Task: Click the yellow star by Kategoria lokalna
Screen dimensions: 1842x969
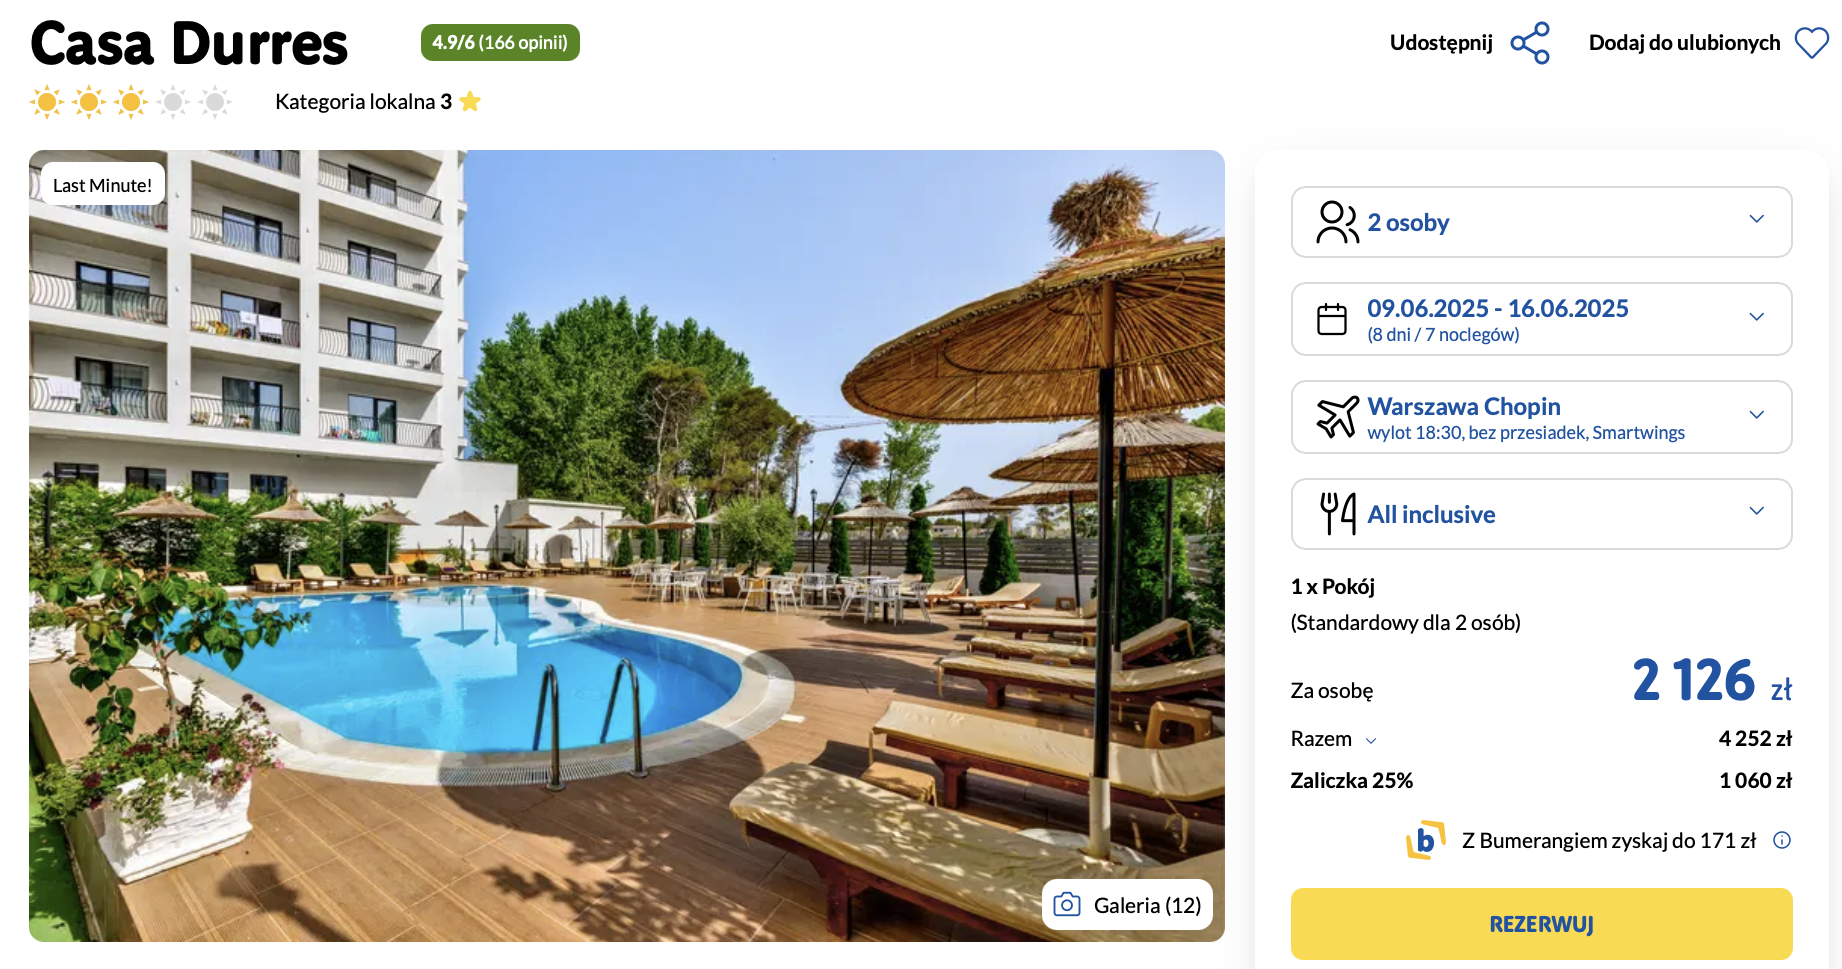Action: (470, 101)
